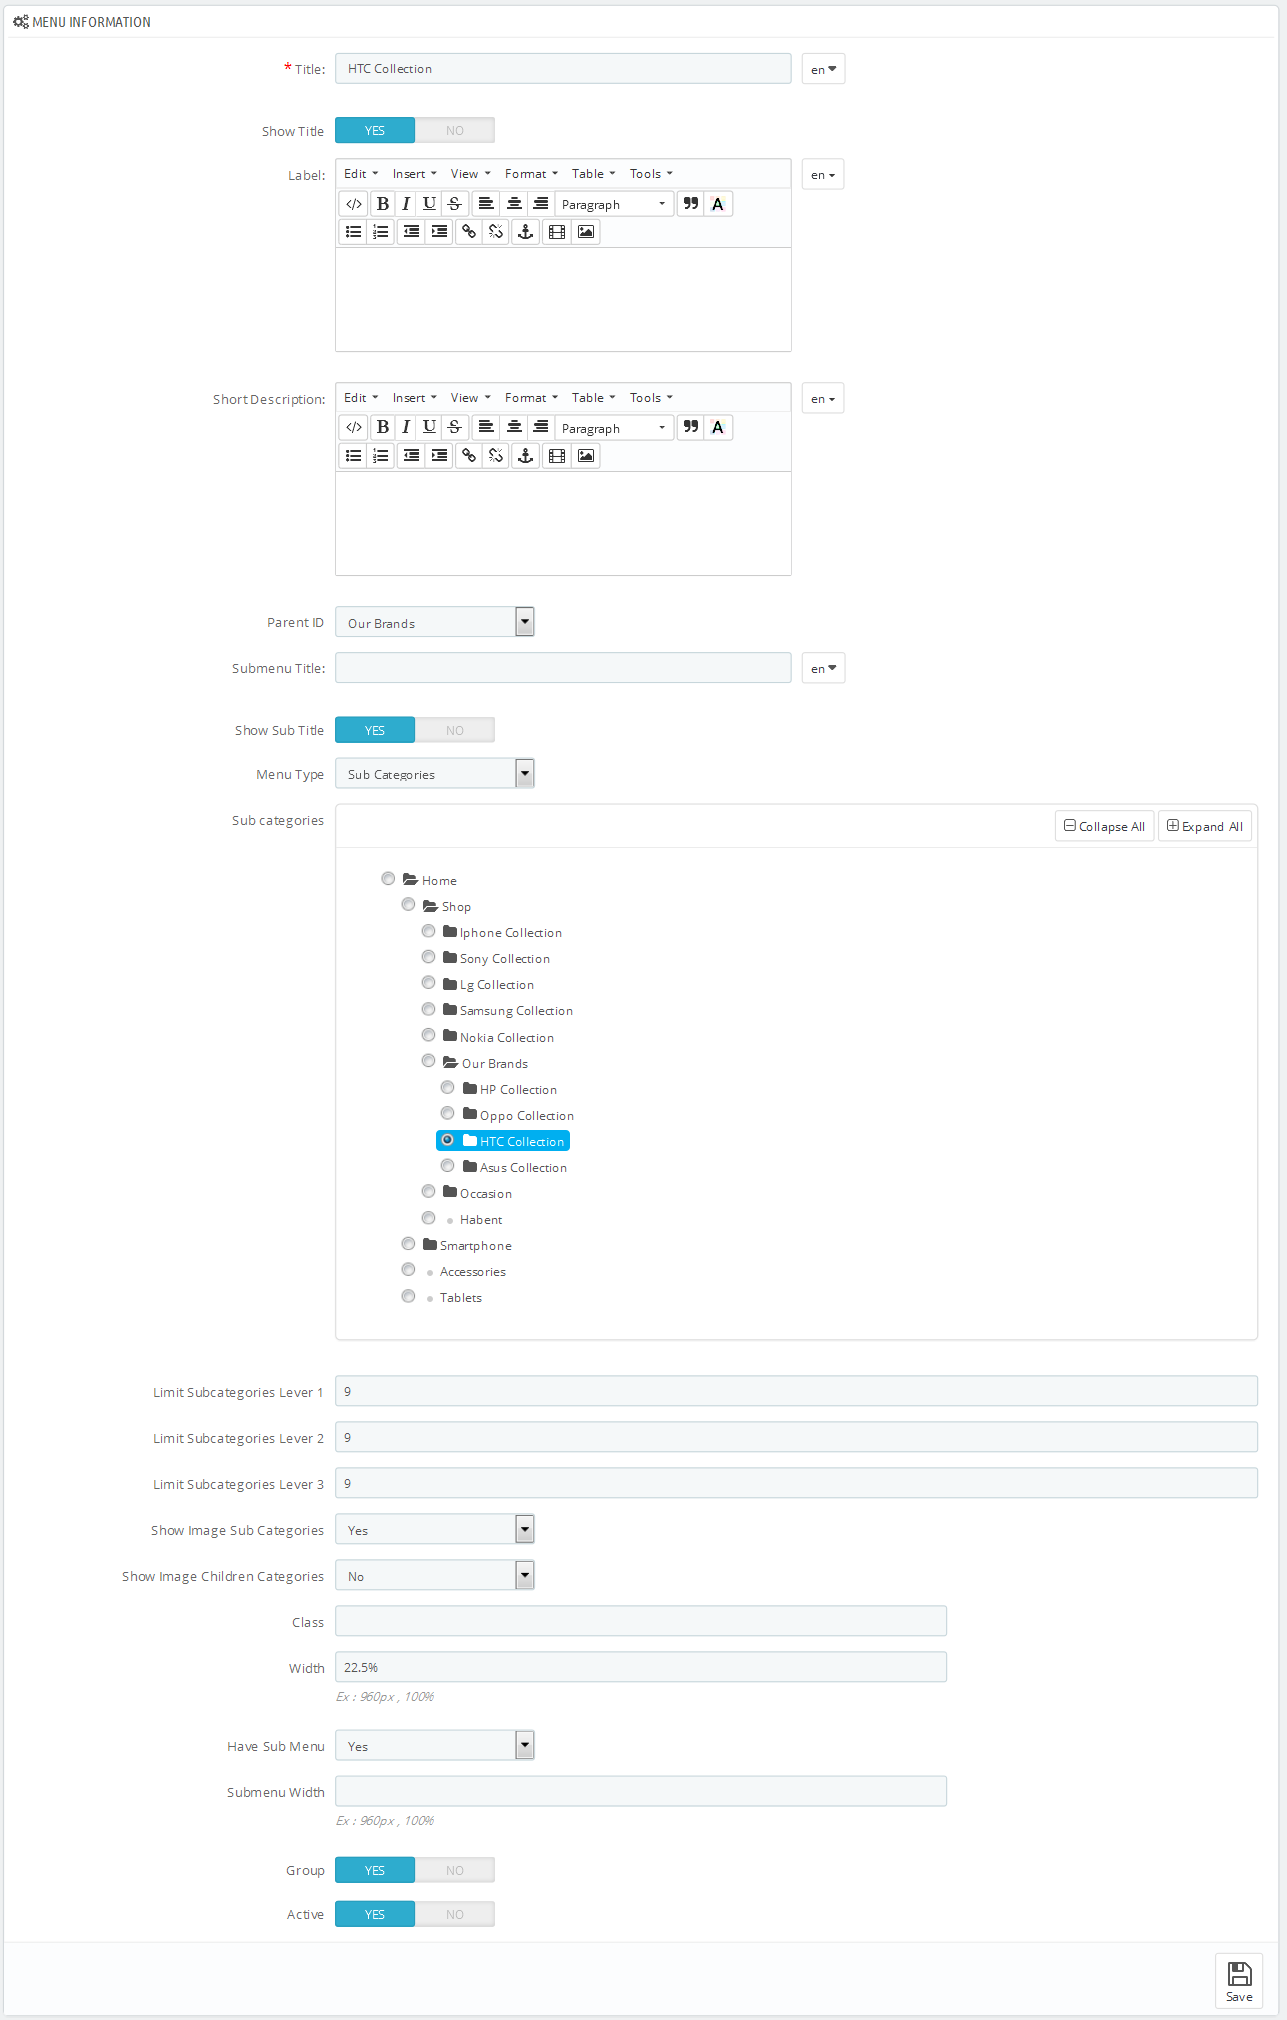Select Asus Collection radio button
This screenshot has width=1287, height=2020.
click(448, 1166)
